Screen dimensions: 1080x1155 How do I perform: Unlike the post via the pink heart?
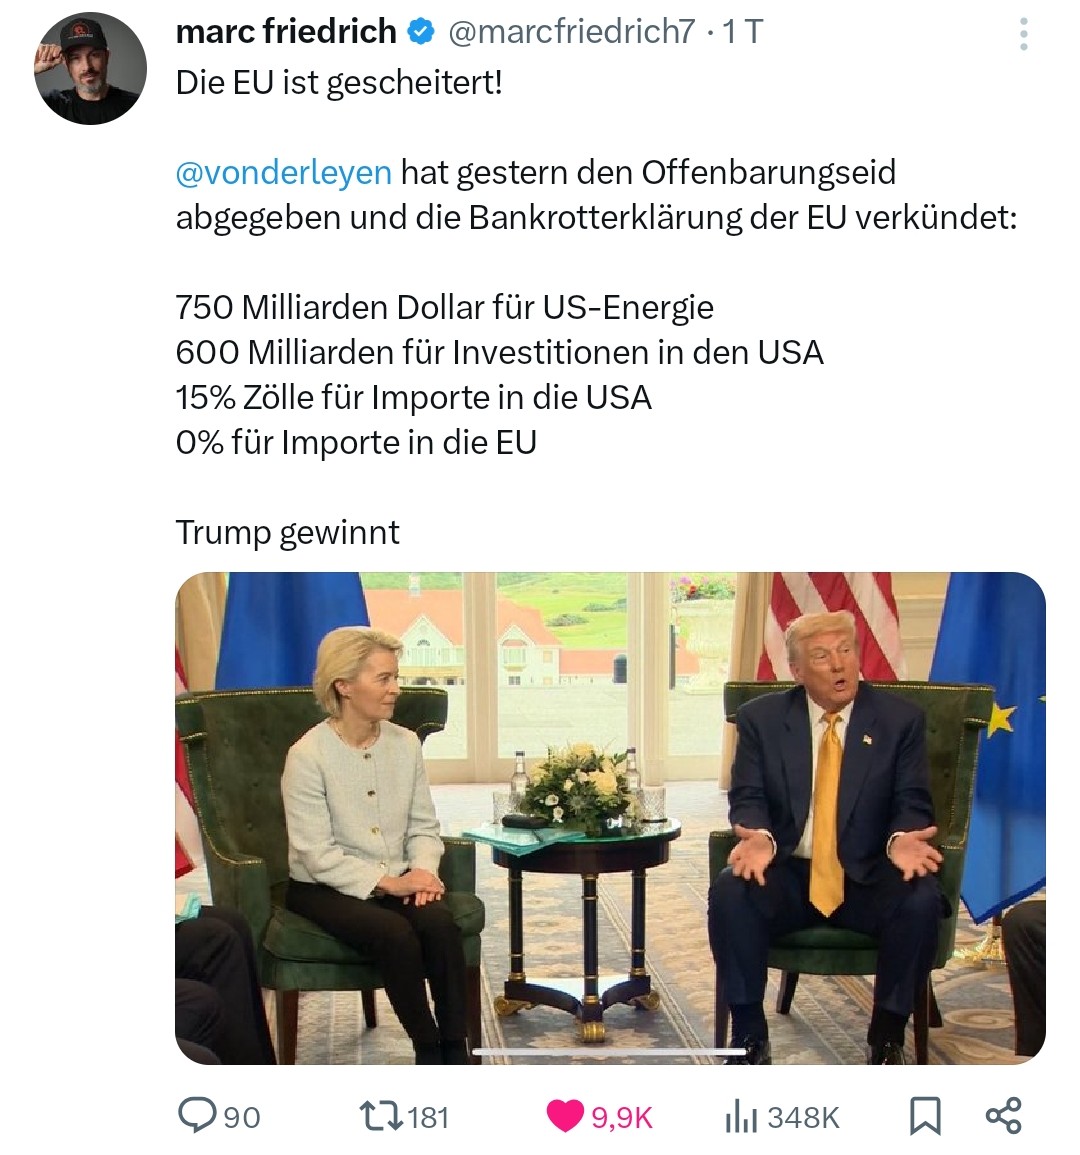coord(565,1116)
